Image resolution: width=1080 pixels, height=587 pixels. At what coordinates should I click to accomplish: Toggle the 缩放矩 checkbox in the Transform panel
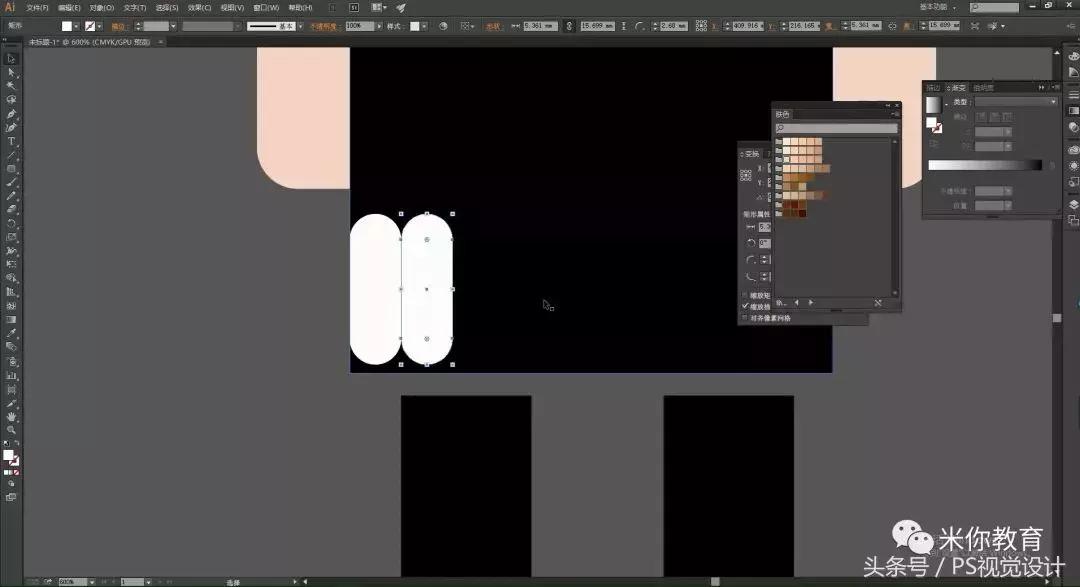click(x=744, y=295)
